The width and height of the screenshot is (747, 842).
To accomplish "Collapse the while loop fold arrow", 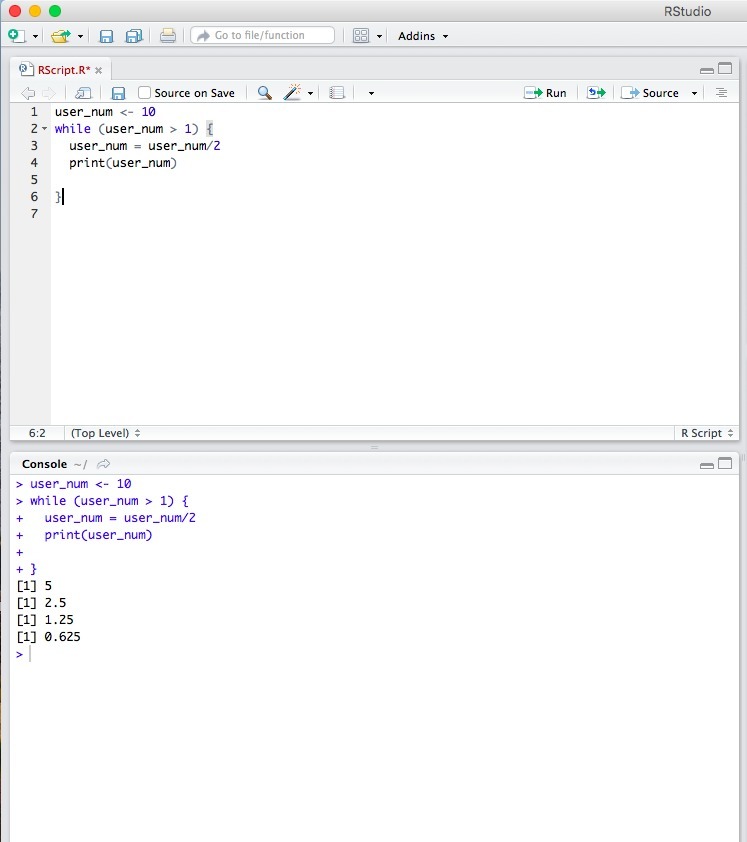I will (45, 130).
